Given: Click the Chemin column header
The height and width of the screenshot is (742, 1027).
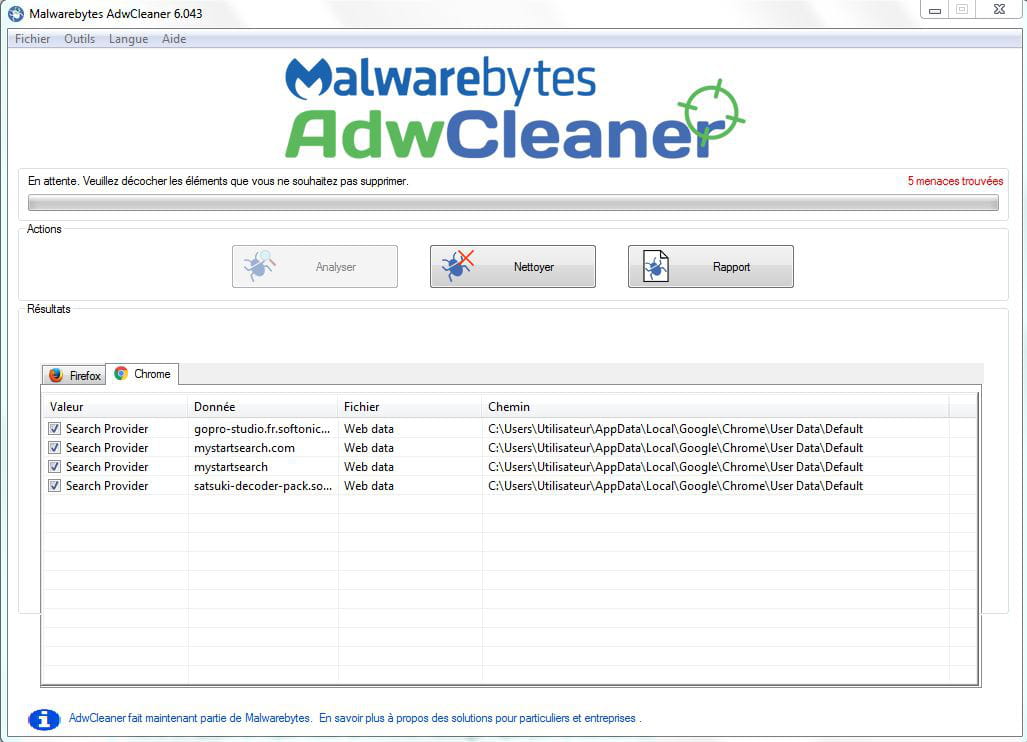Looking at the screenshot, I should 715,407.
